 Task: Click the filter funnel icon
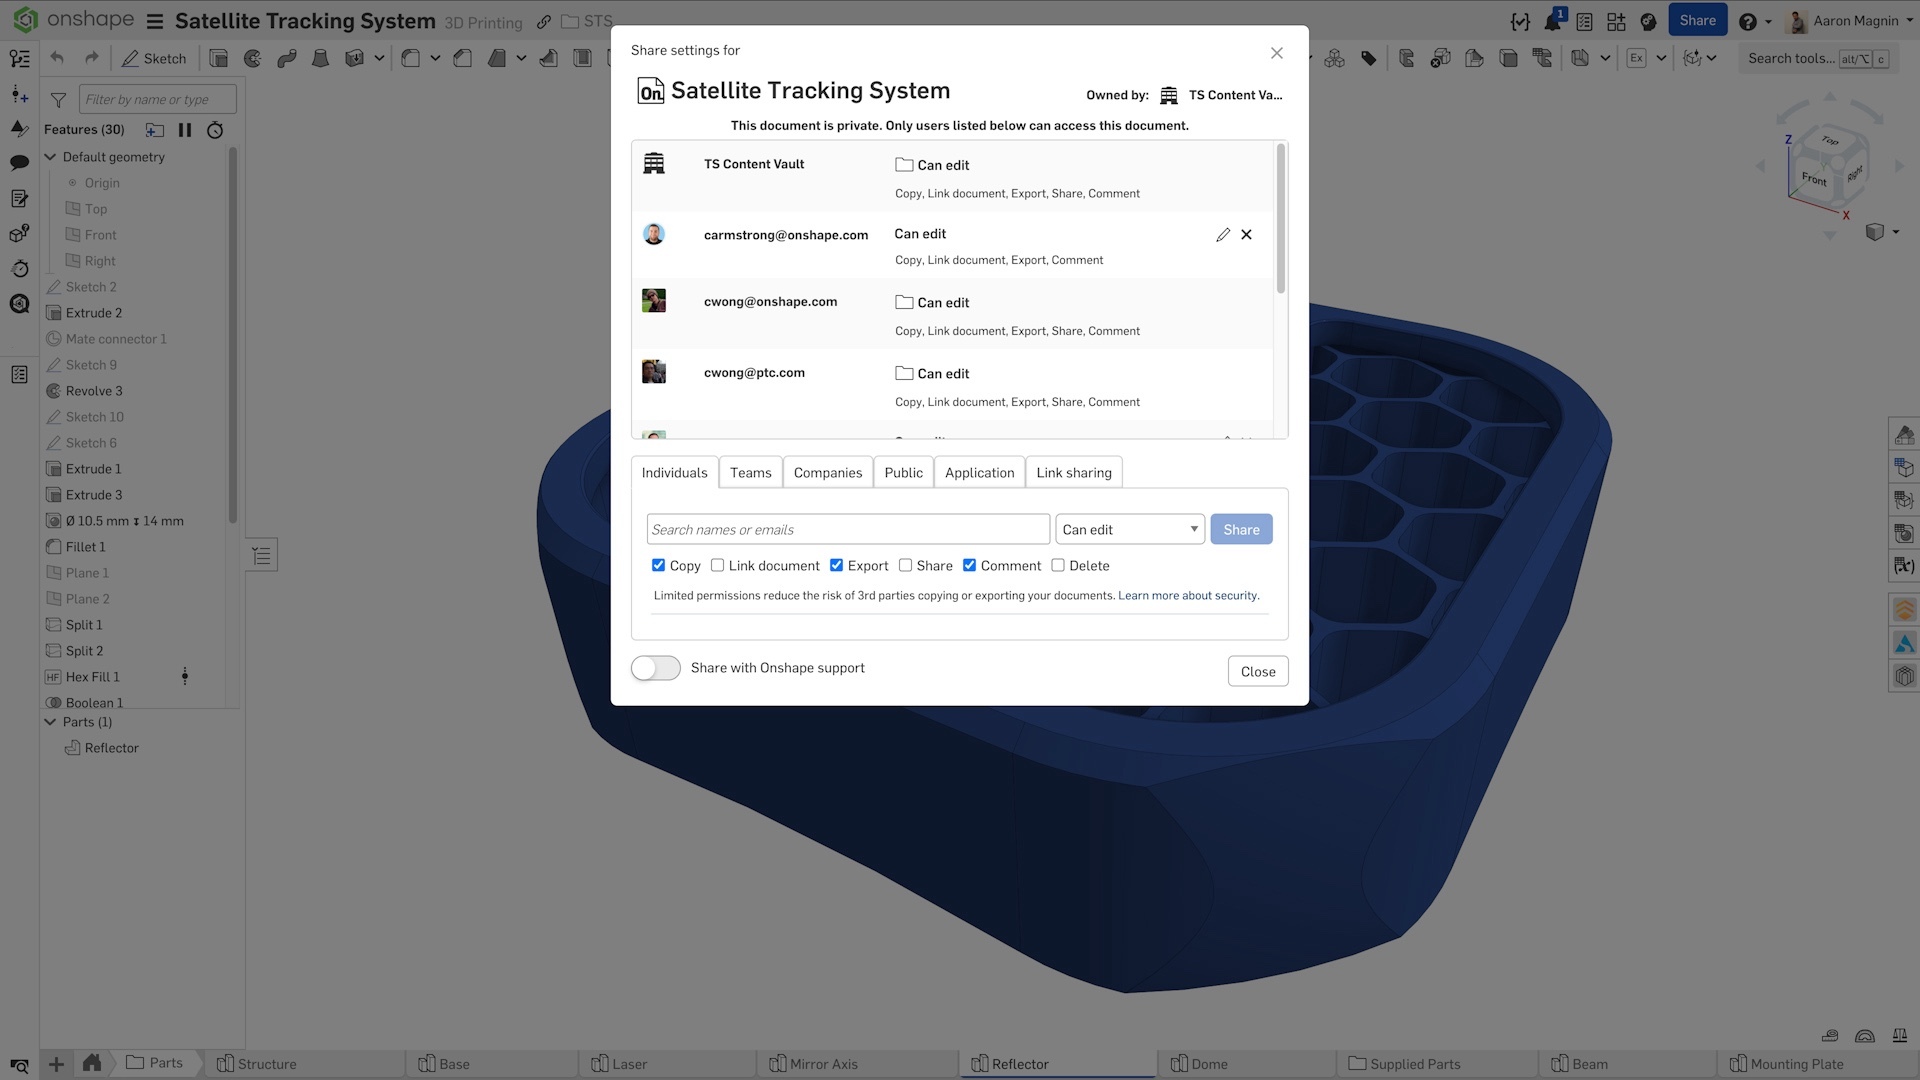[58, 99]
